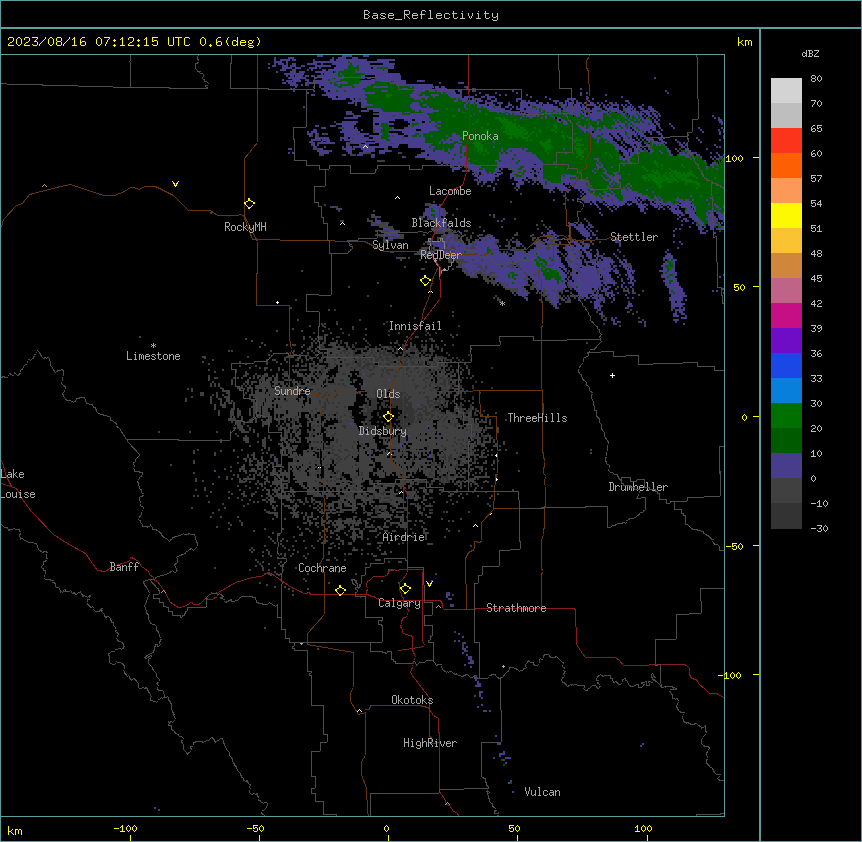Click yellow diamond marker below Cochrane
The image size is (862, 842).
point(340,590)
